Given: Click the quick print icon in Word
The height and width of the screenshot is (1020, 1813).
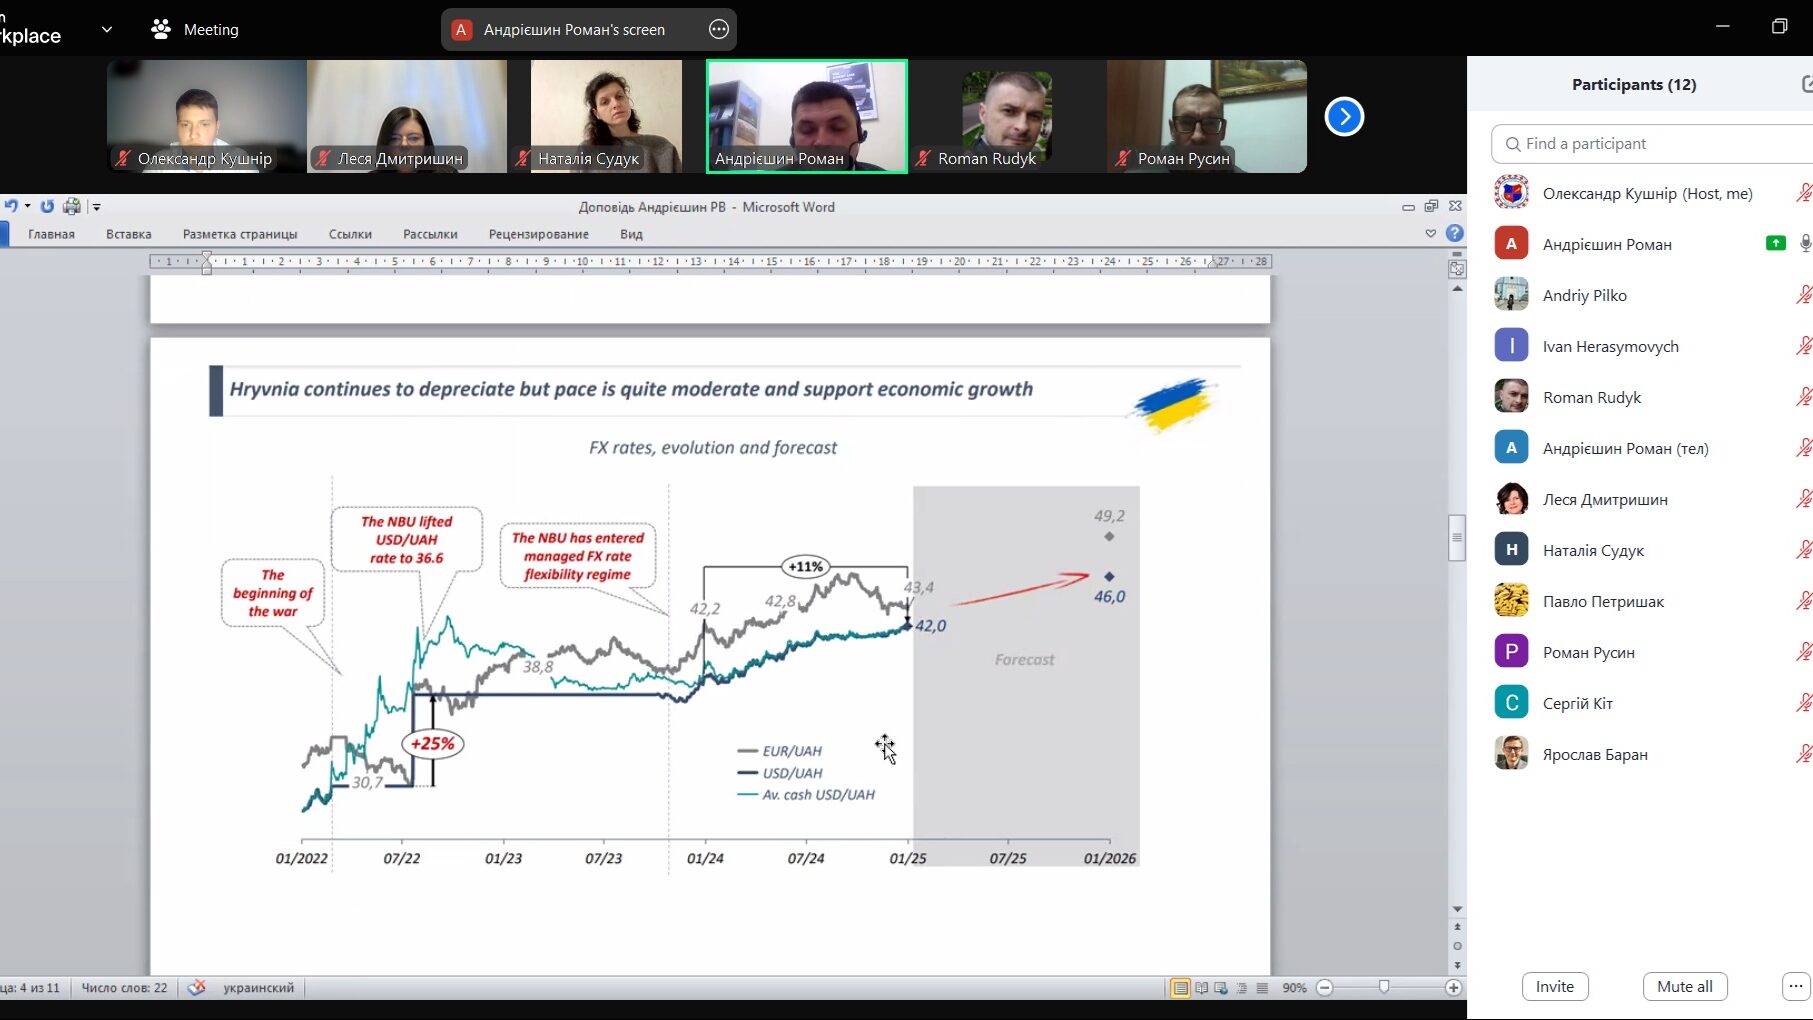Looking at the screenshot, I should click(71, 206).
